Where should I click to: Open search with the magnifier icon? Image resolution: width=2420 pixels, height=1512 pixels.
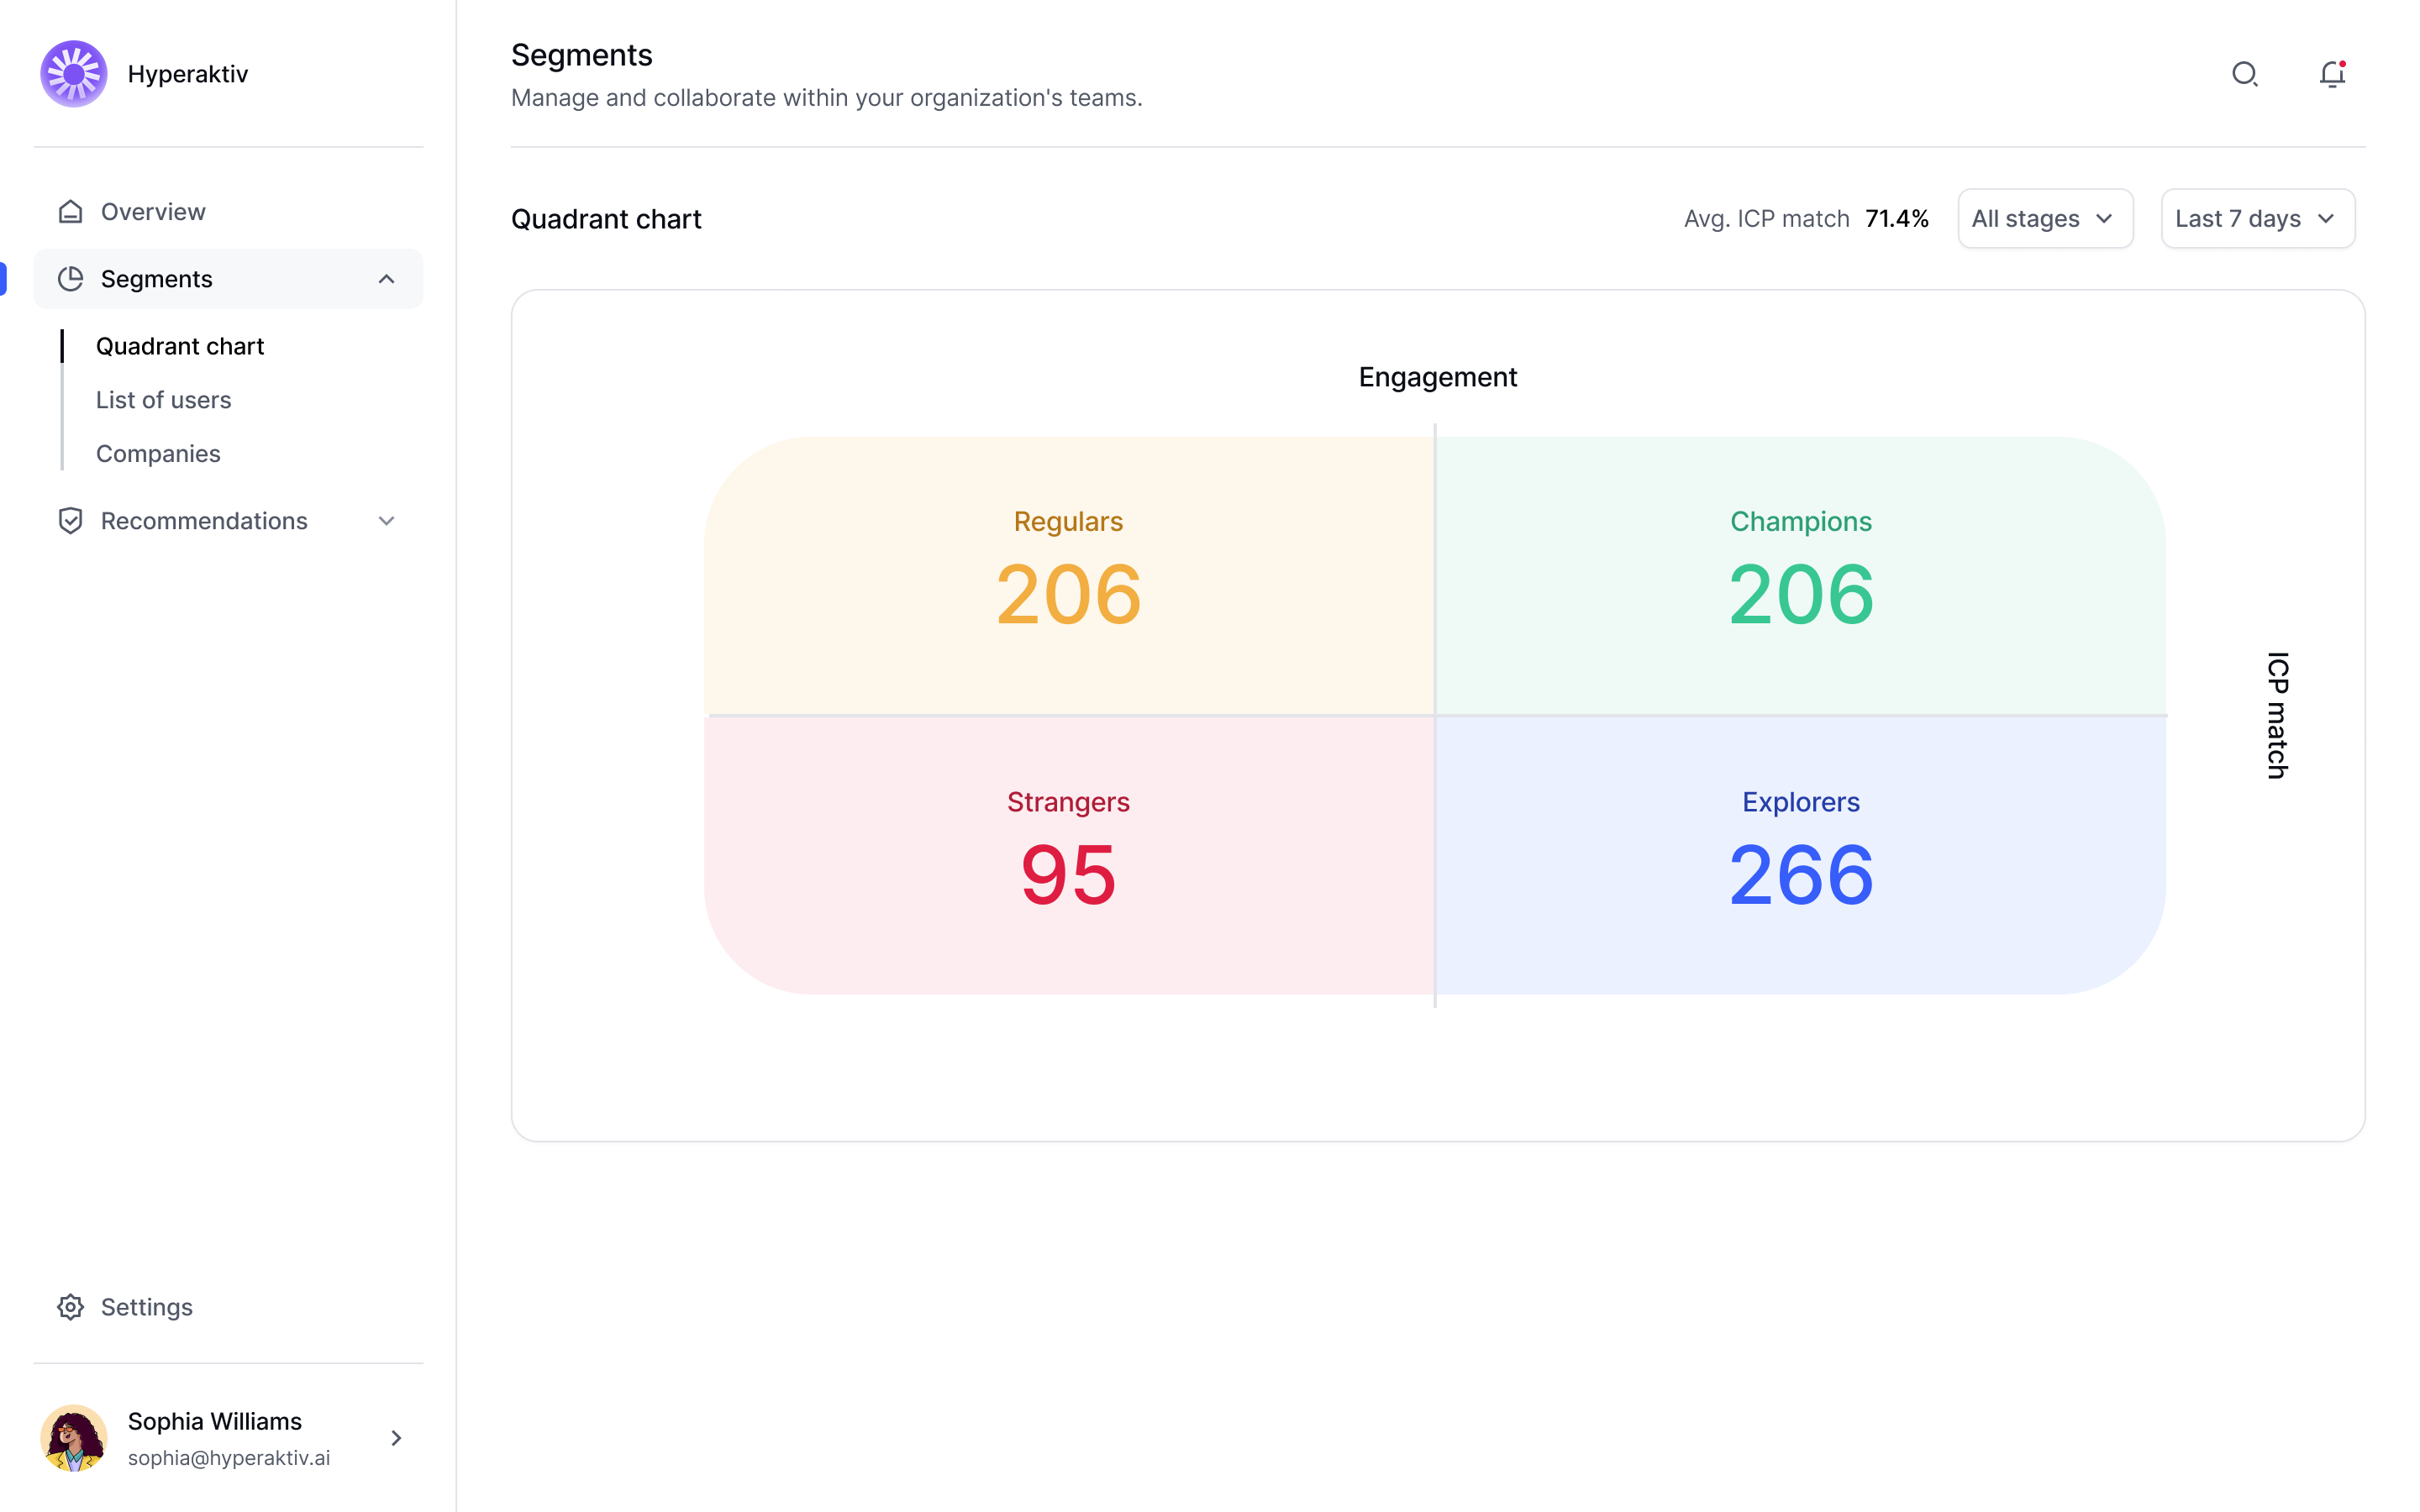tap(2245, 74)
